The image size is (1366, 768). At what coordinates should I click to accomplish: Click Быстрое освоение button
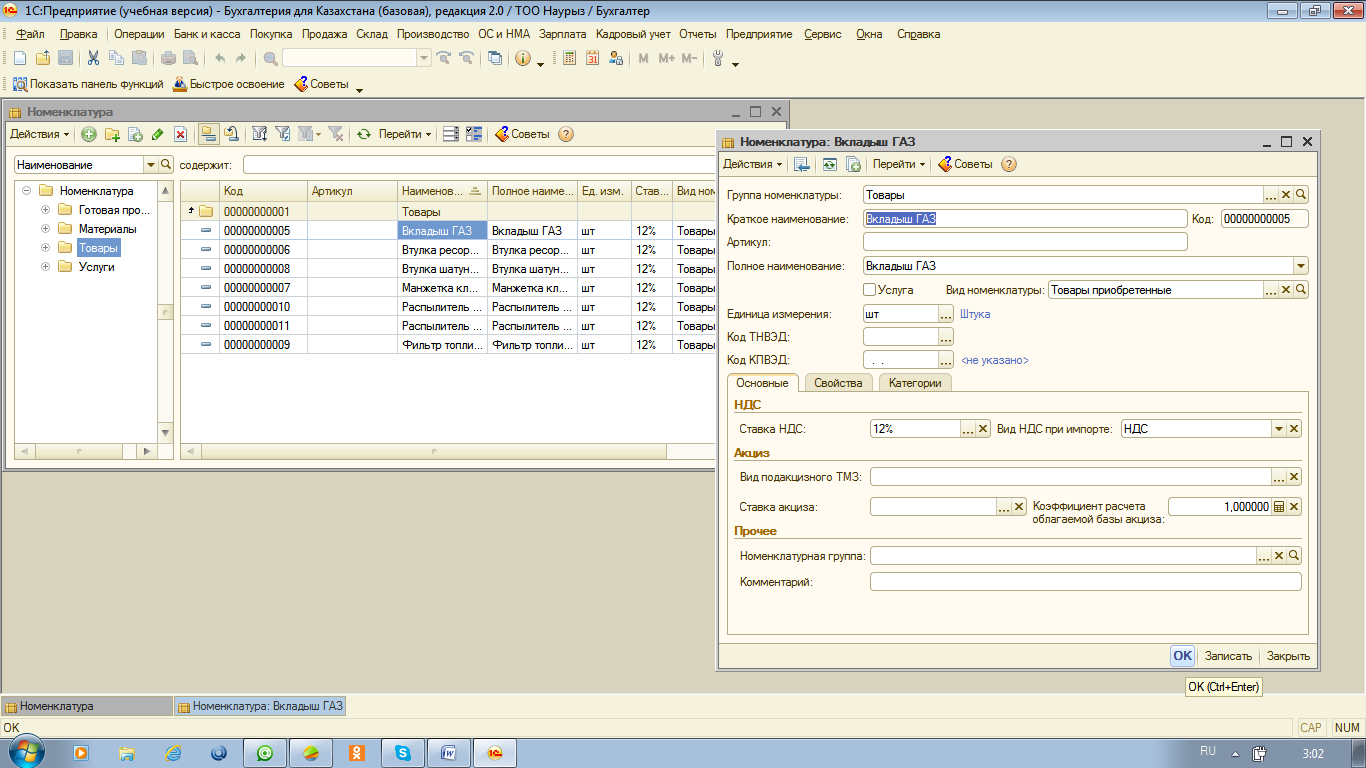tap(230, 84)
